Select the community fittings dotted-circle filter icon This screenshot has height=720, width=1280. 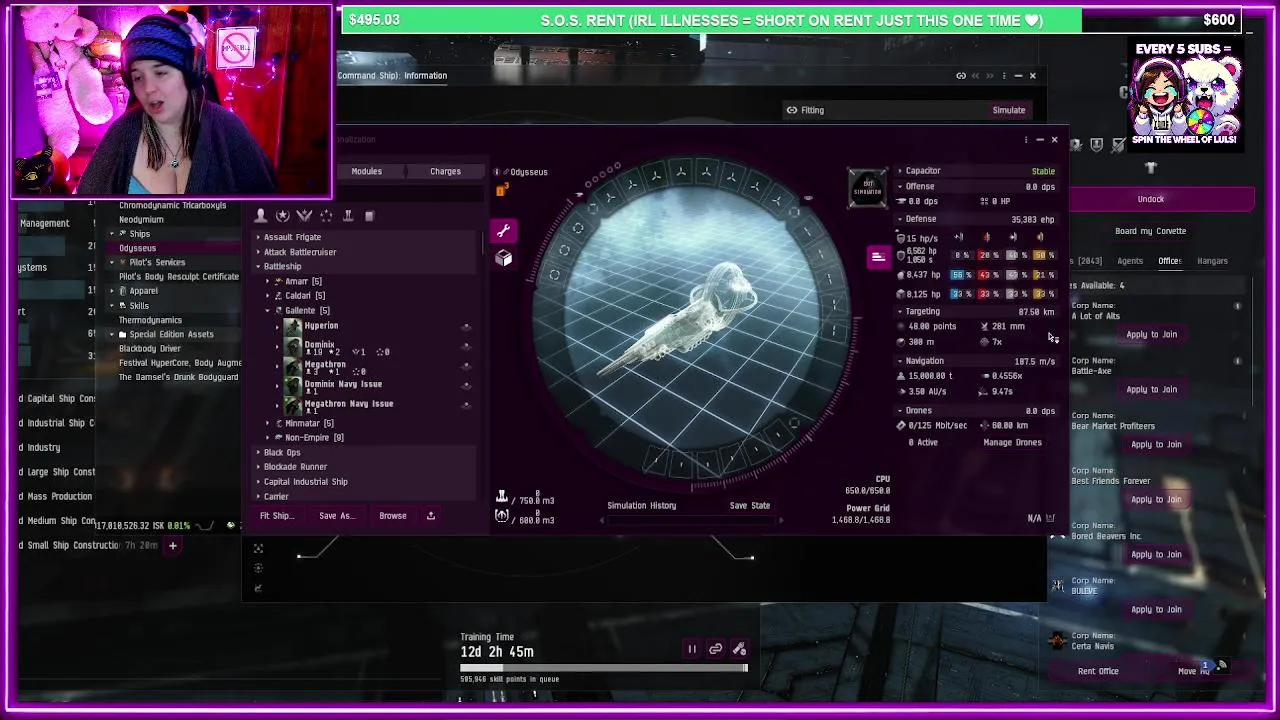tap(326, 216)
